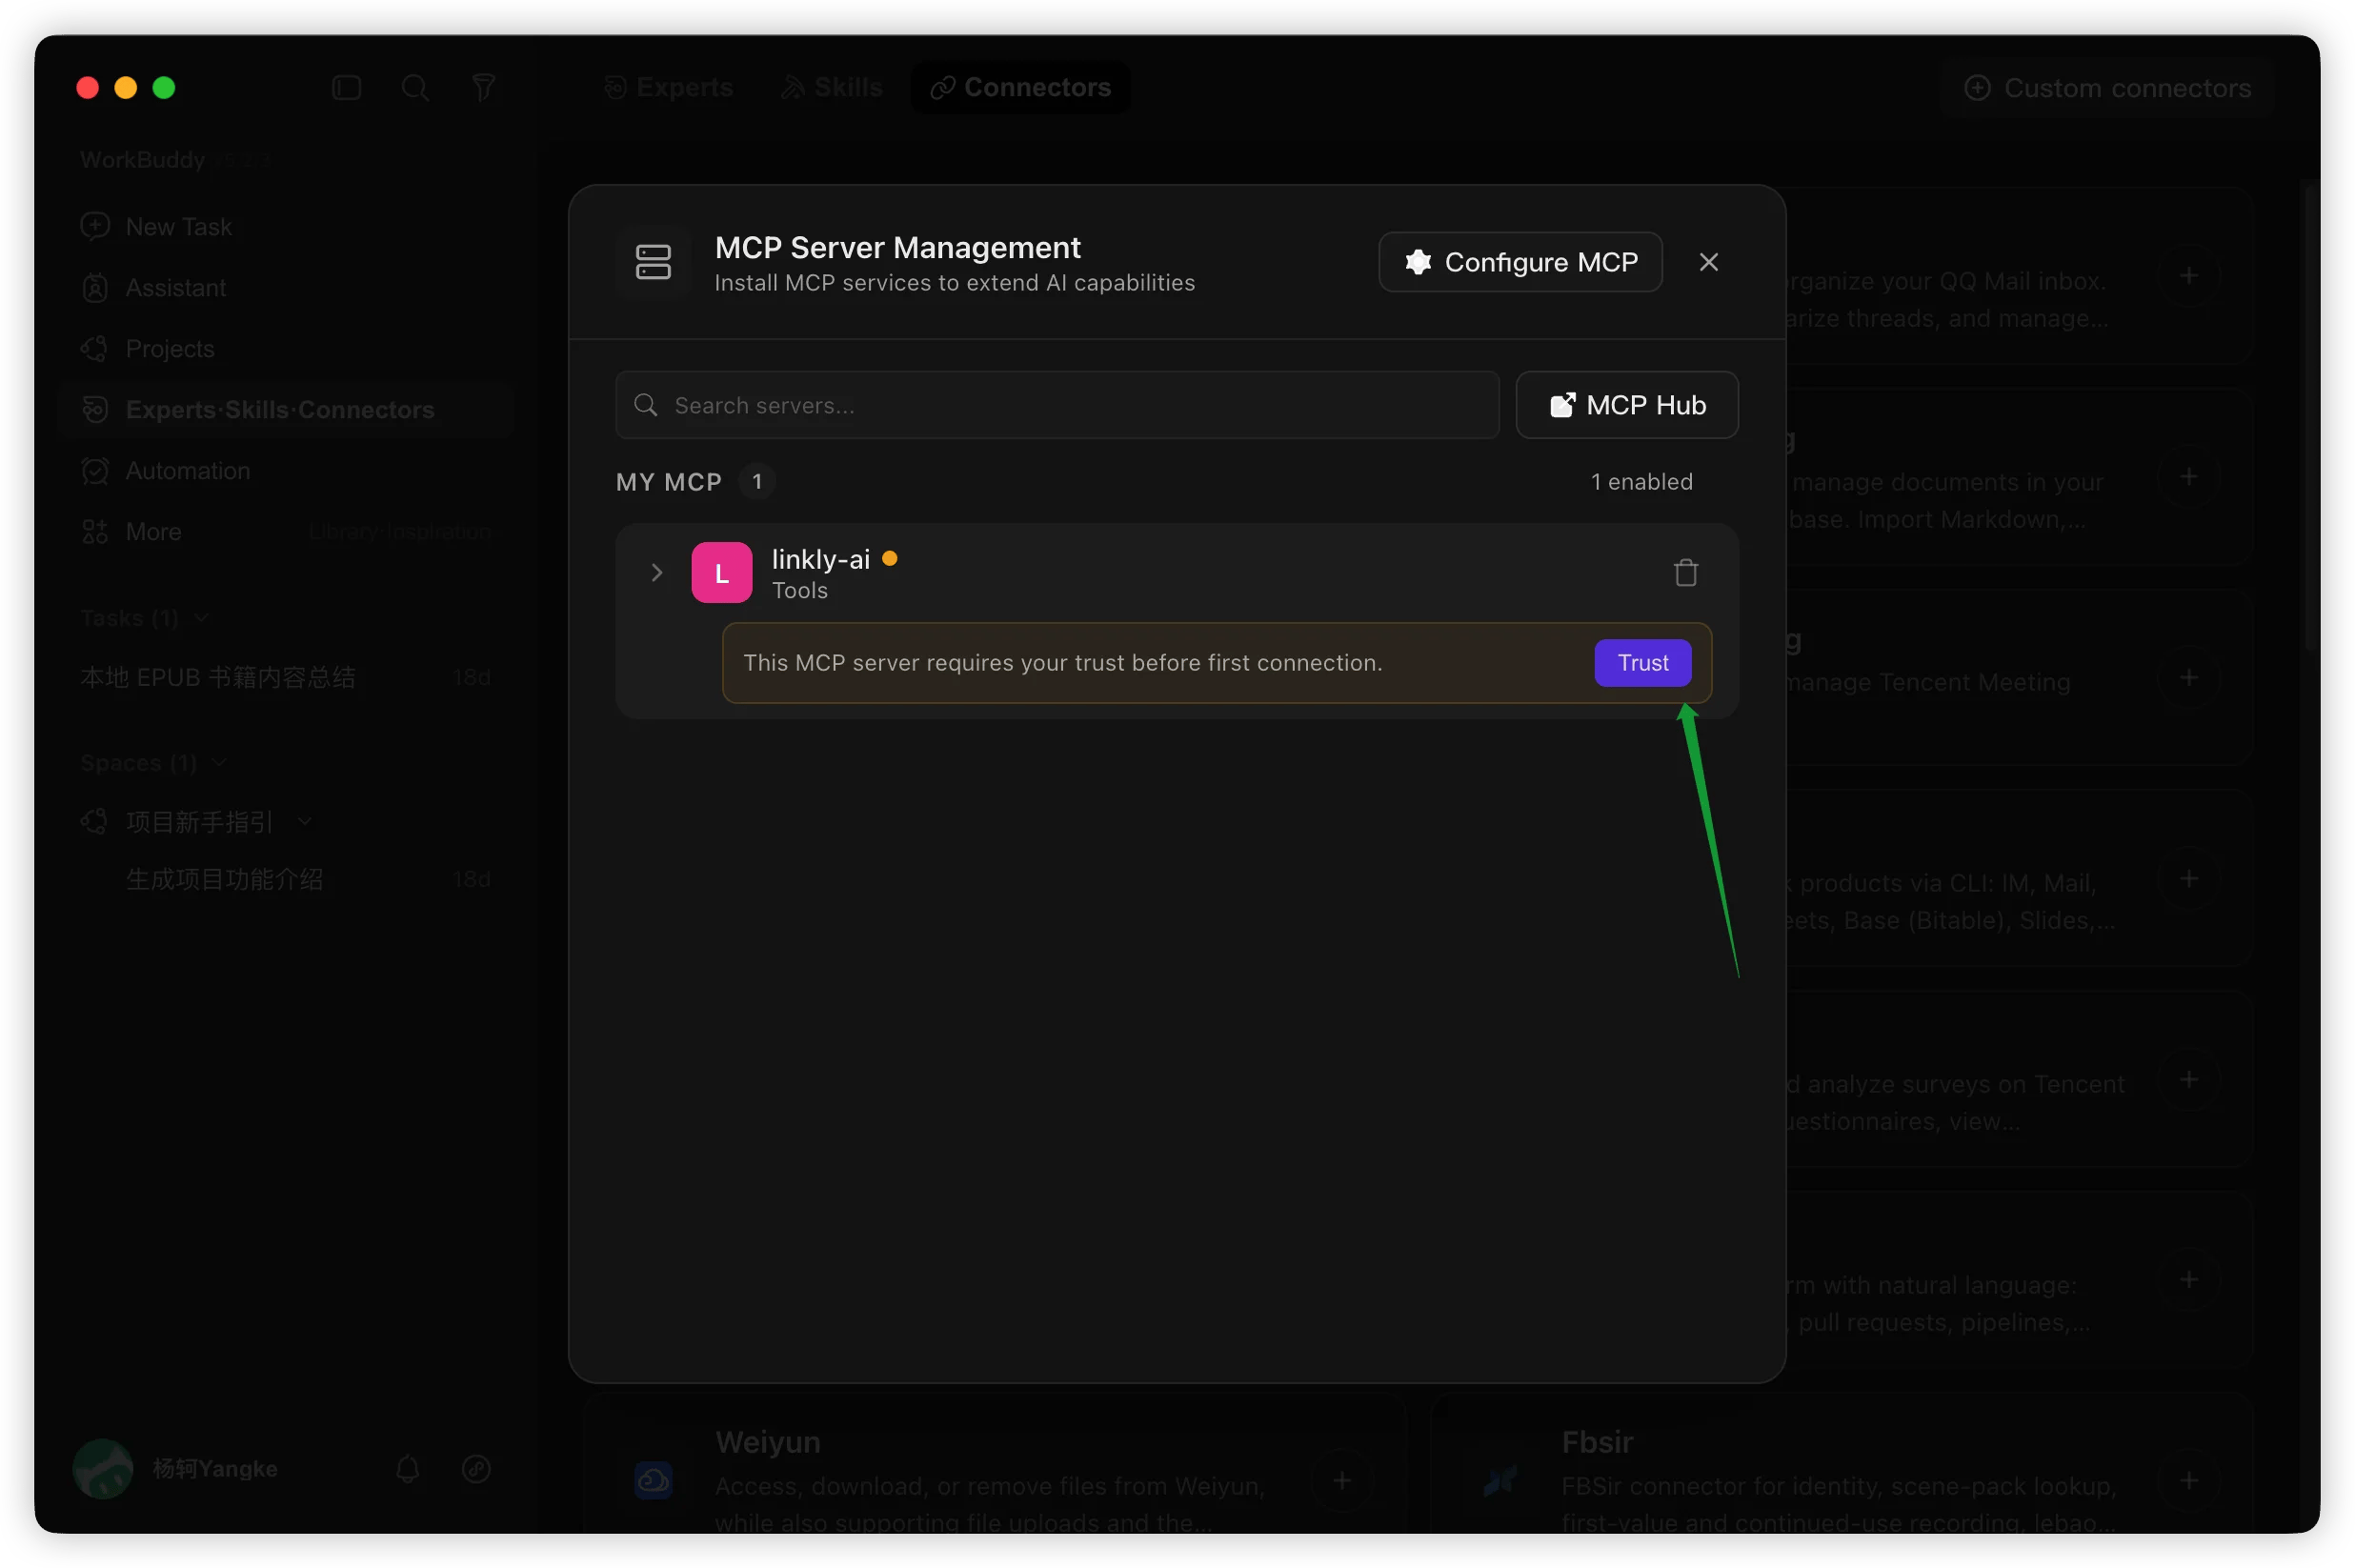Click the MCP server stack icon in header
This screenshot has height=1568, width=2355.
tap(653, 262)
